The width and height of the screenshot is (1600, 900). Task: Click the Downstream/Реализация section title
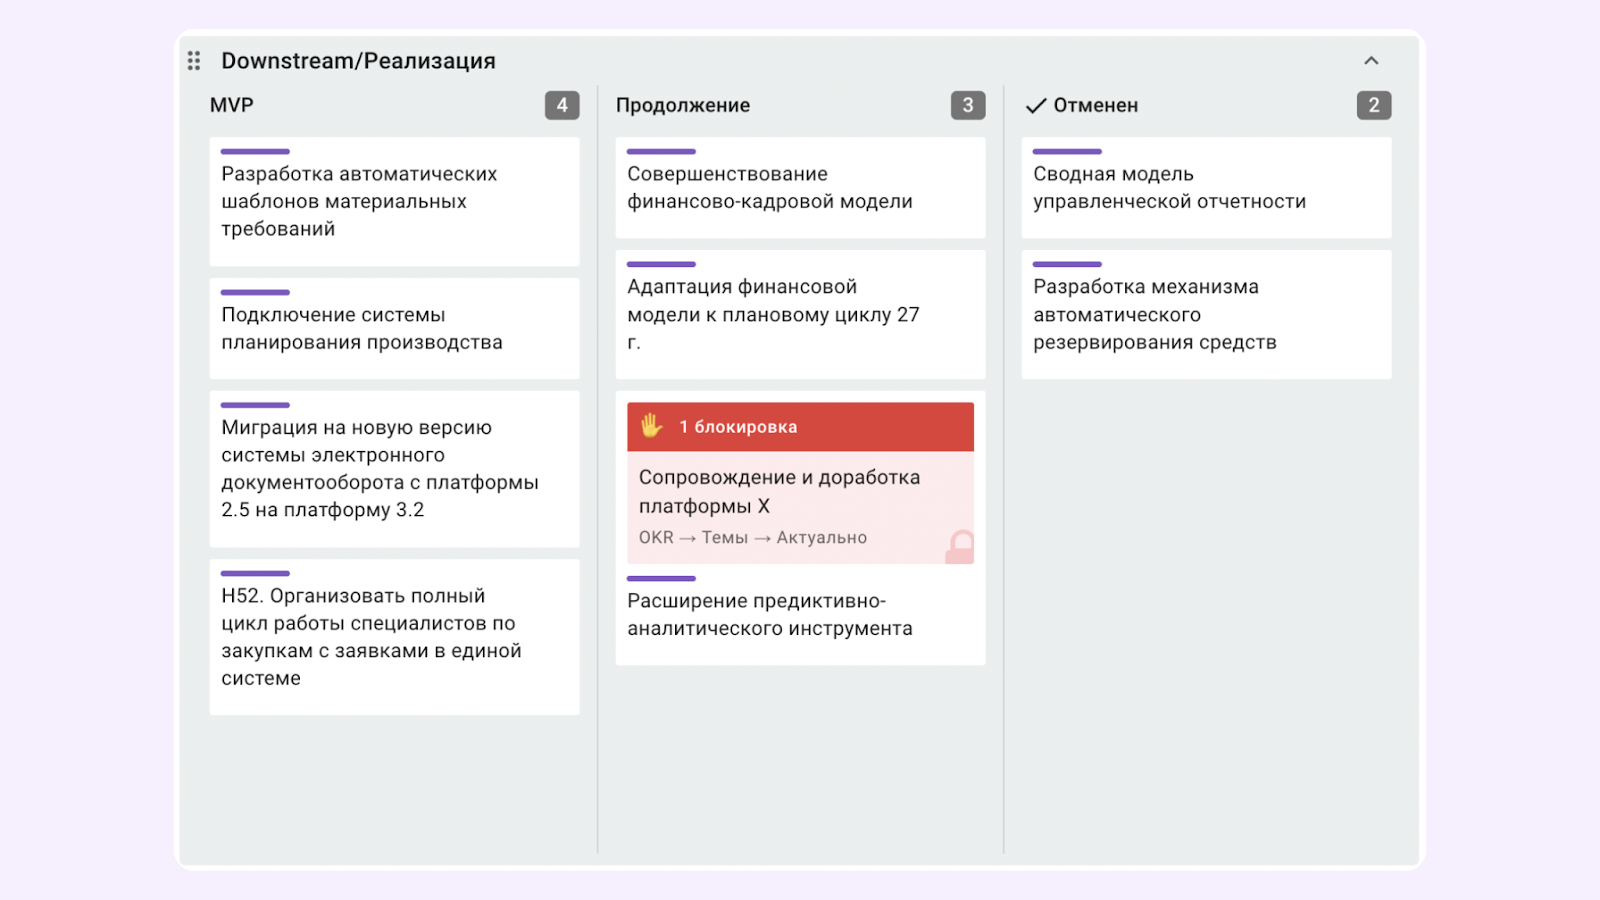[358, 61]
